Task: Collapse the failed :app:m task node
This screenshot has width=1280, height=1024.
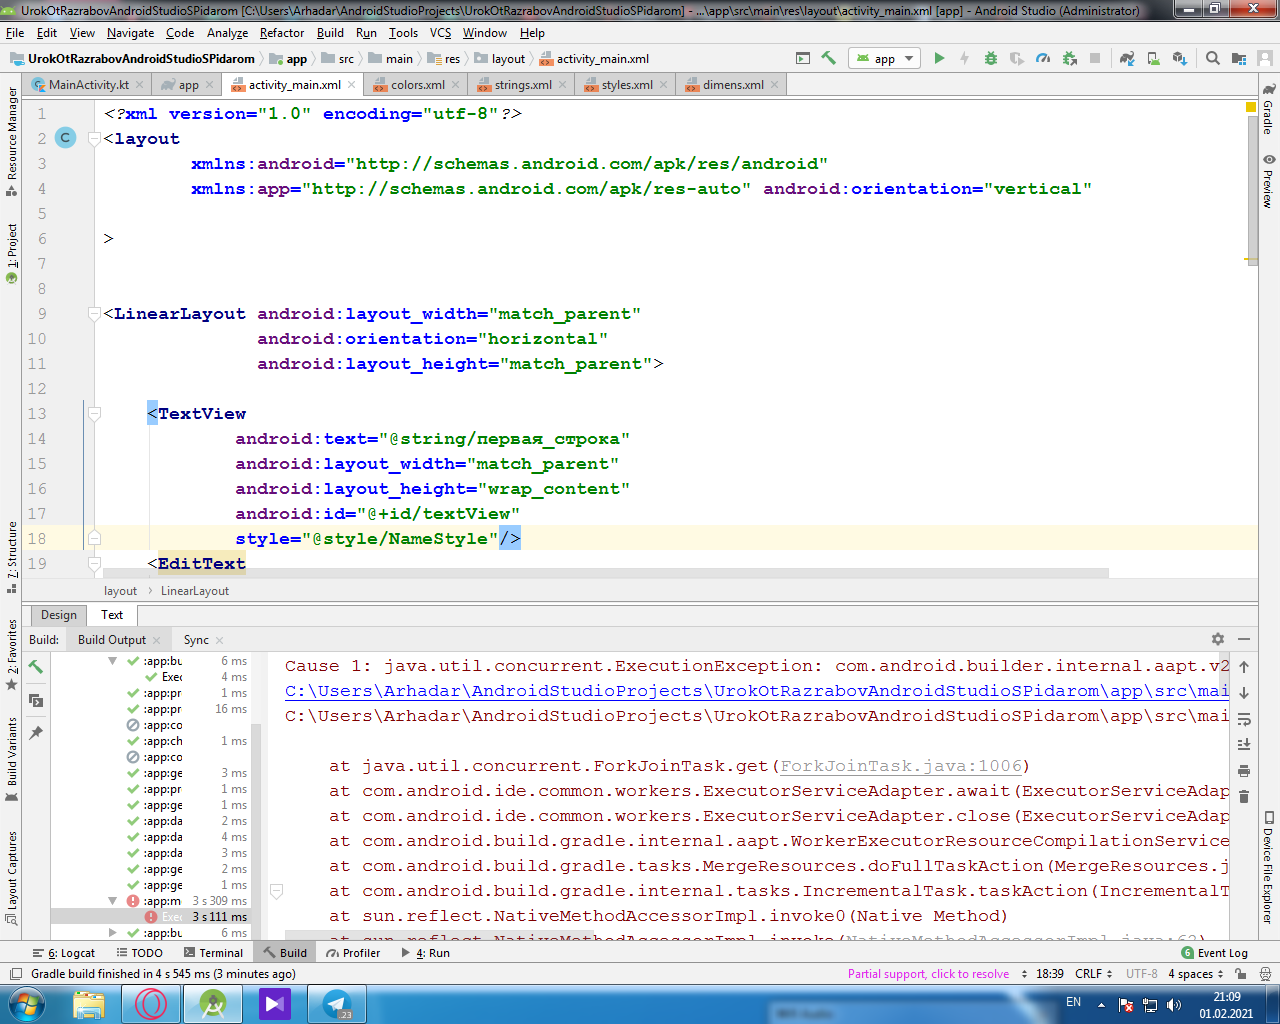Action: point(112,901)
